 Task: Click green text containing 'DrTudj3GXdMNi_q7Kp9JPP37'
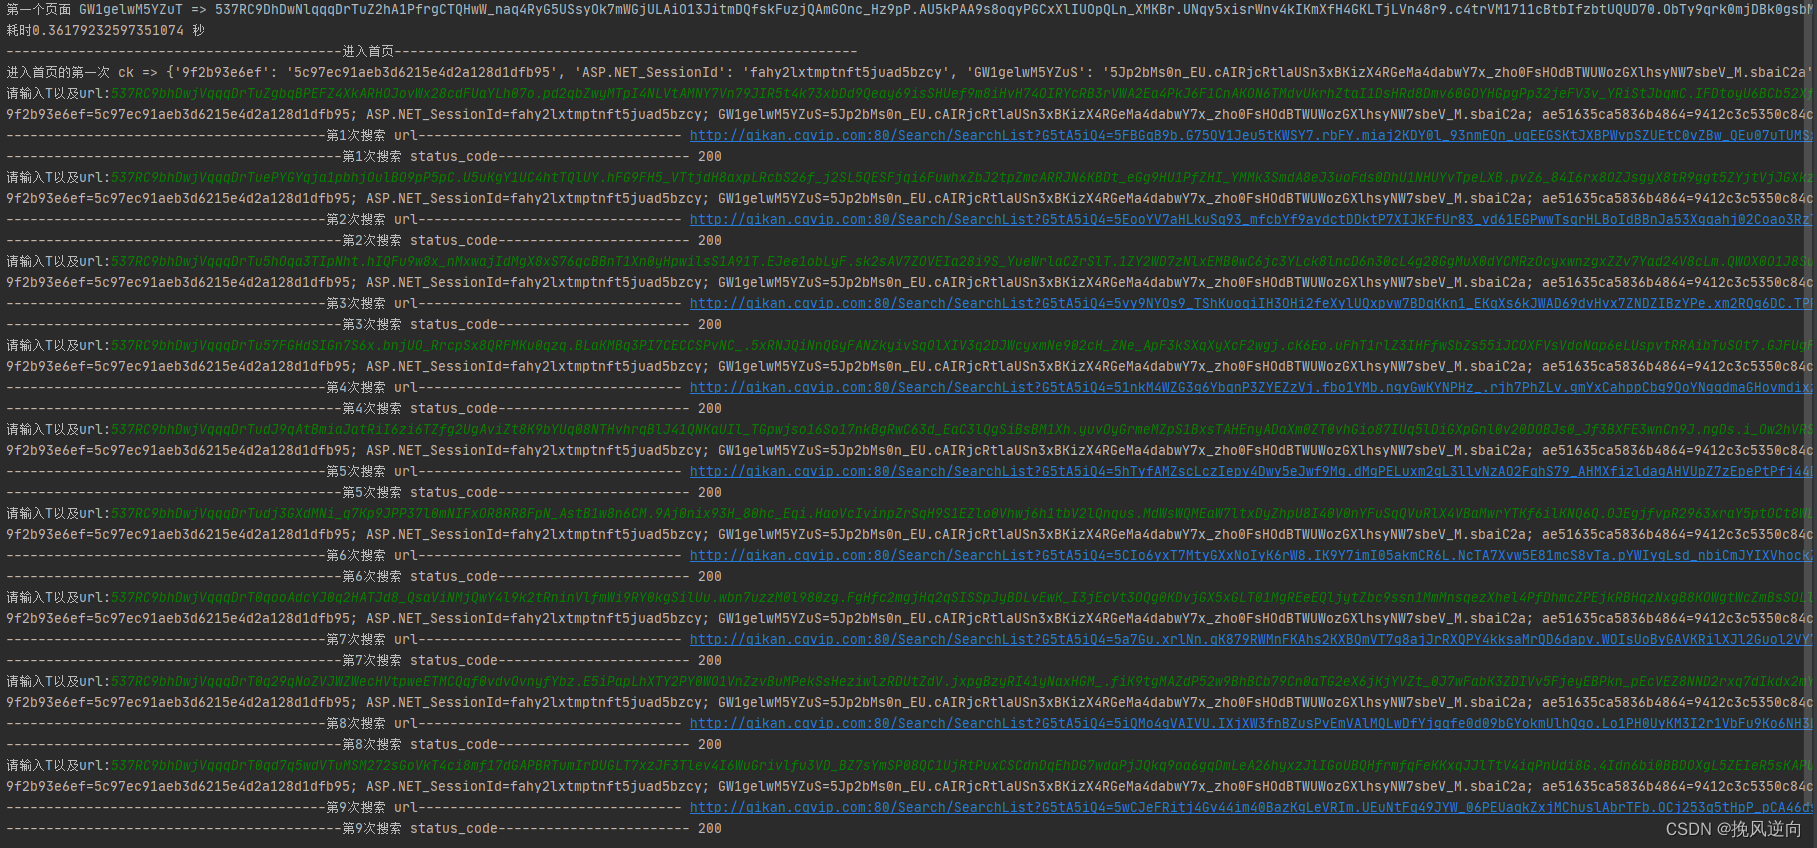960,514
